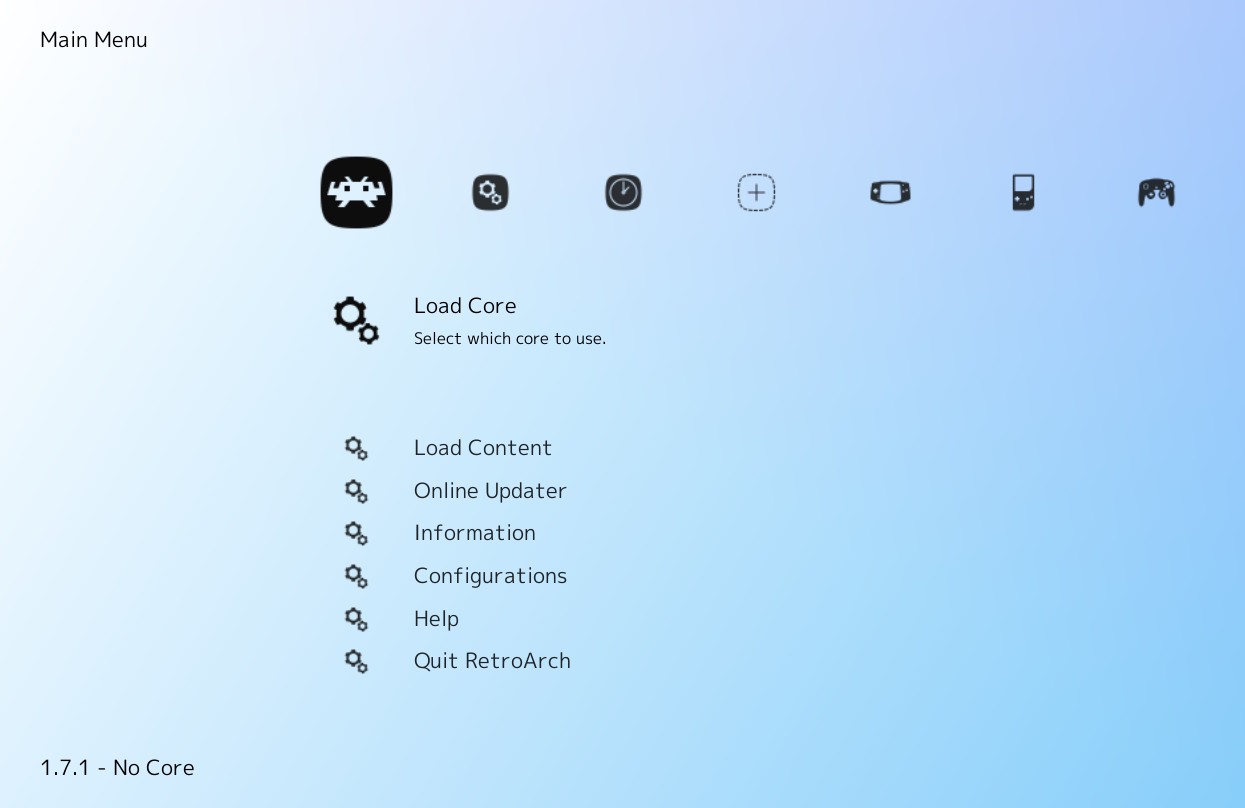Click the gear icon beside Load Content
Screen dimensions: 1245x808
[x=356, y=448]
